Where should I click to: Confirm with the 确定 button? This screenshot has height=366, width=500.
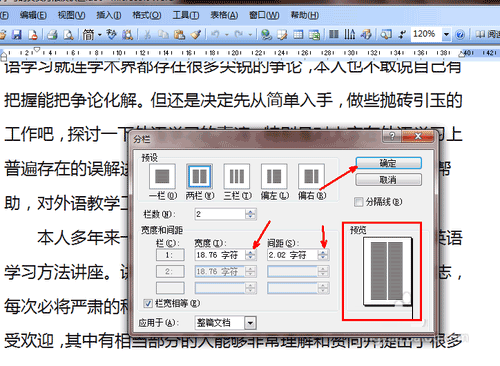[x=388, y=163]
